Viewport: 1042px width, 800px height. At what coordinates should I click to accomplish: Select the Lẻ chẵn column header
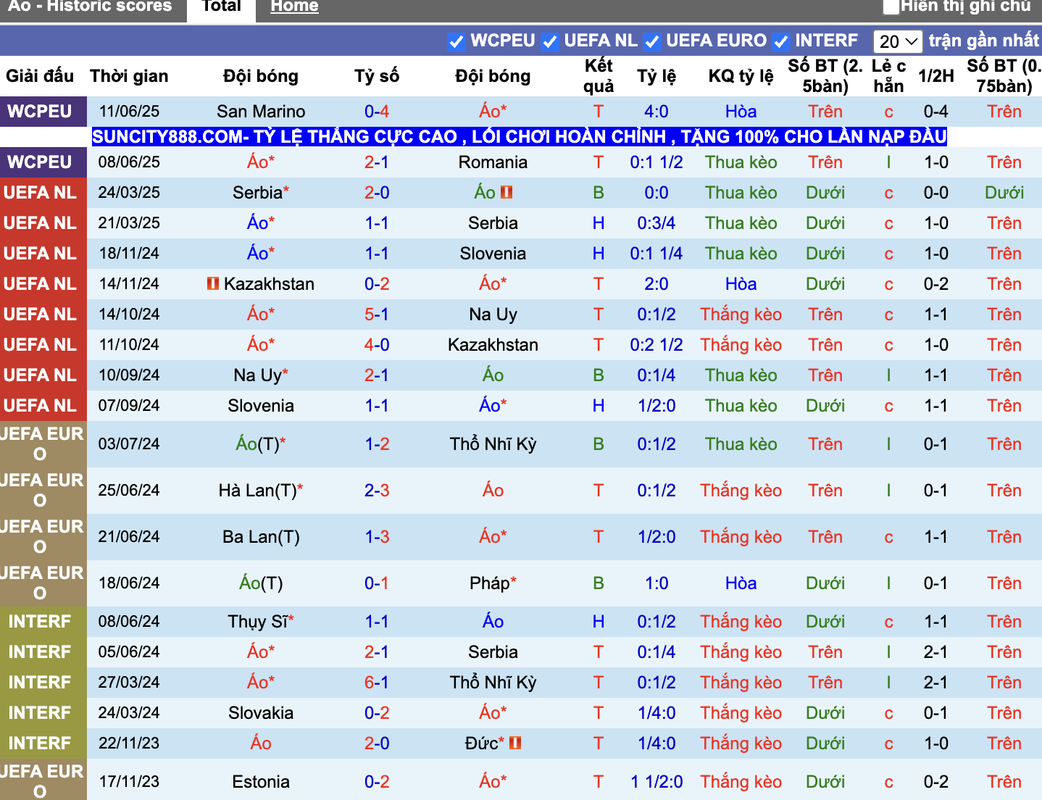click(888, 76)
